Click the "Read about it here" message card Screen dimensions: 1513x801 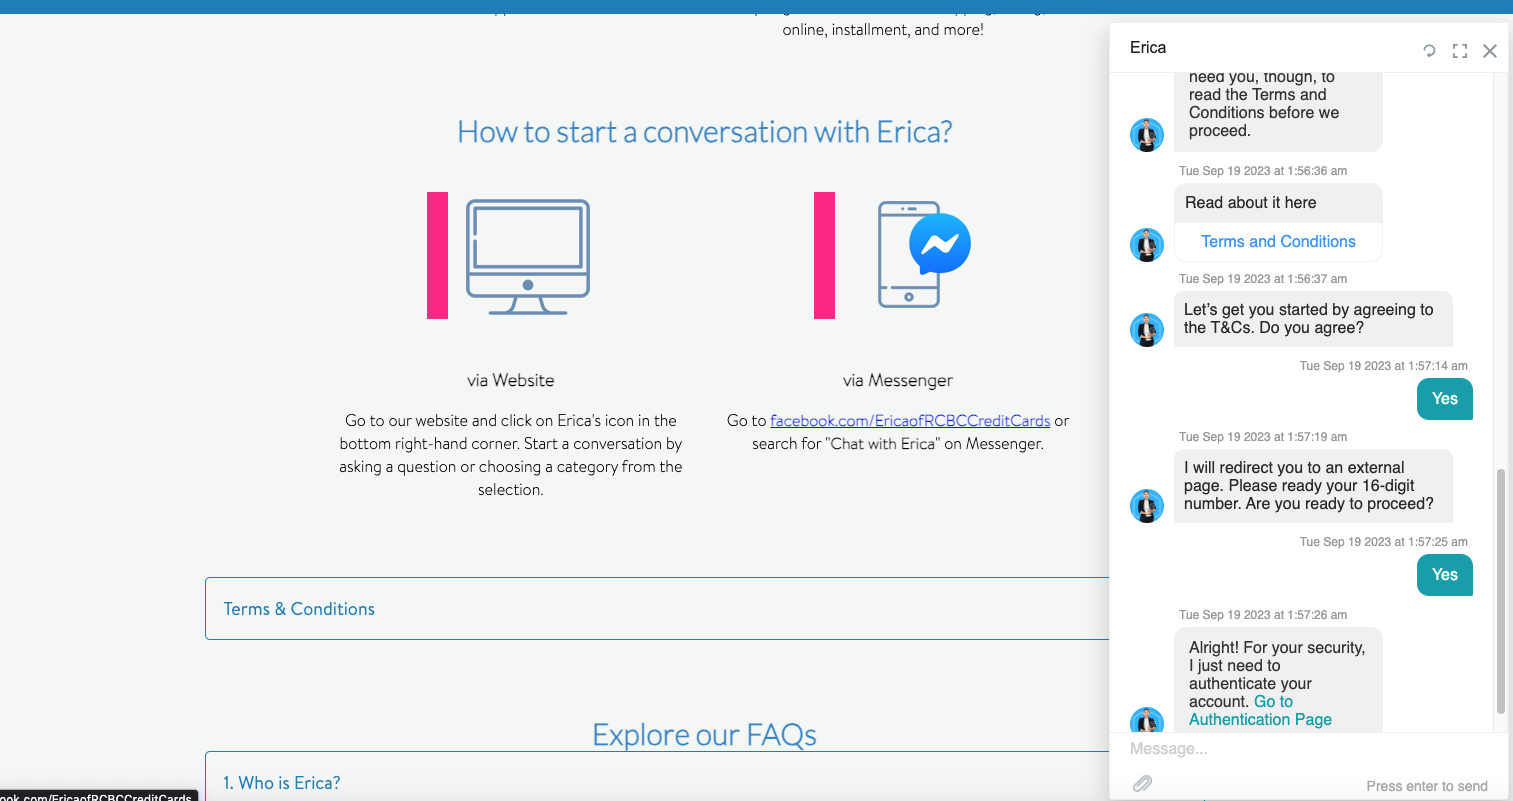(1251, 203)
